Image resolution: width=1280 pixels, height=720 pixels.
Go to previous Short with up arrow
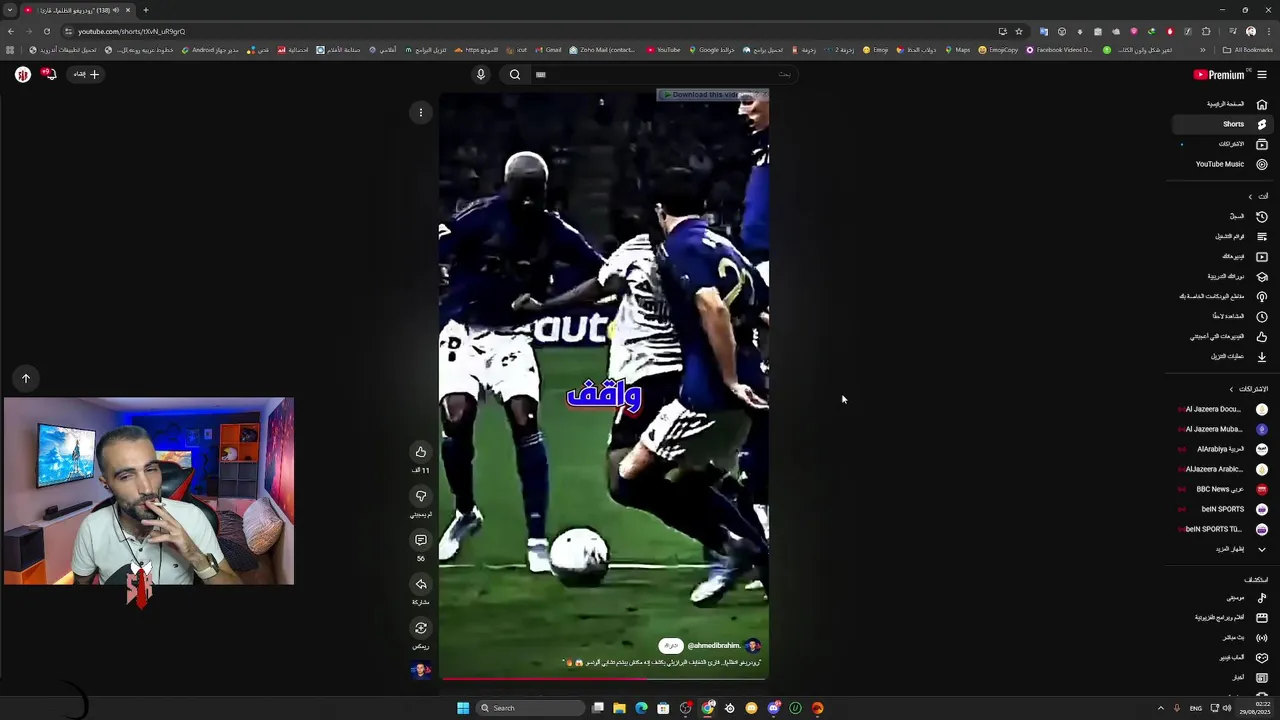(x=26, y=378)
